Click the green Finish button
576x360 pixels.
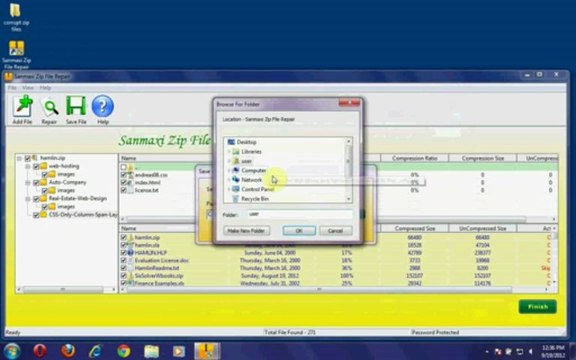pos(537,307)
